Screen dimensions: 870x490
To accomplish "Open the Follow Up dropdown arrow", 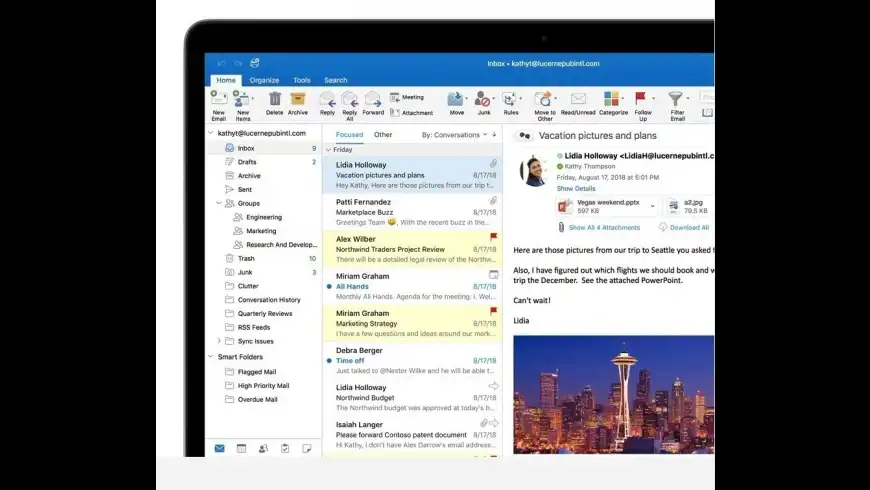I will point(654,98).
